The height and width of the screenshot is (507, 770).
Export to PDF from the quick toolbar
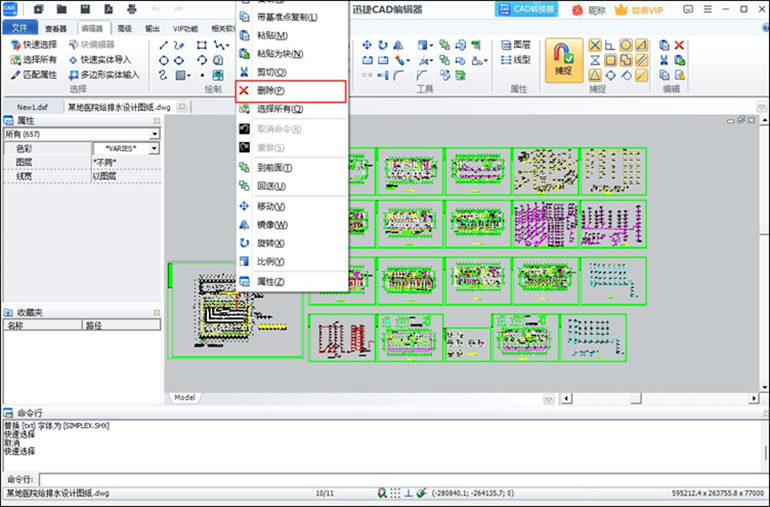click(x=109, y=9)
